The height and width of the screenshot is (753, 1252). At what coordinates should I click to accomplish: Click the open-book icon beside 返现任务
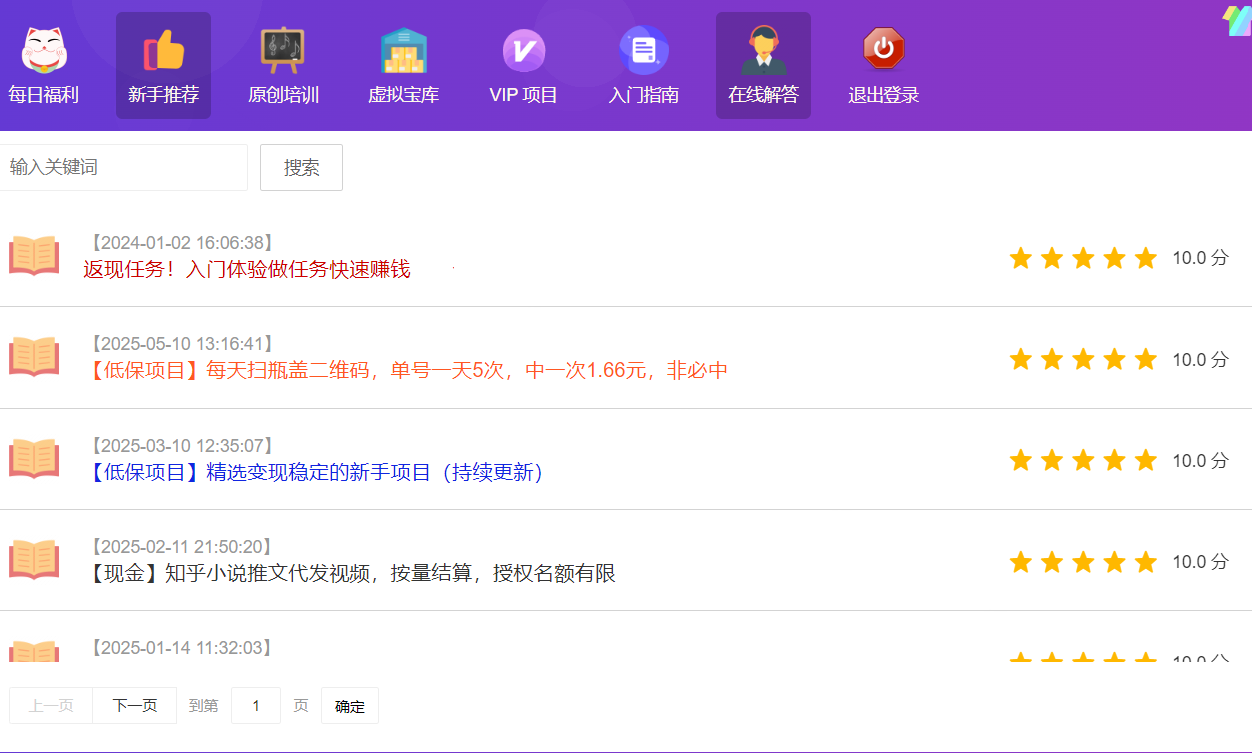point(34,256)
